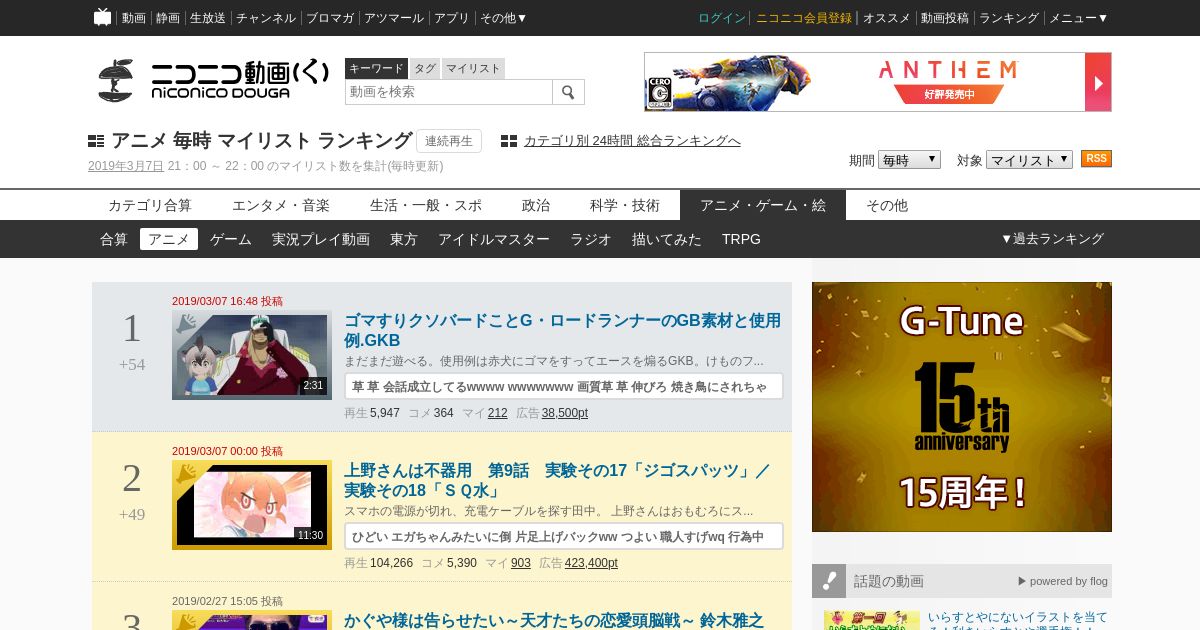The width and height of the screenshot is (1200, 630).
Task: Open ゴマすりクソバード video title
Action: (563, 330)
